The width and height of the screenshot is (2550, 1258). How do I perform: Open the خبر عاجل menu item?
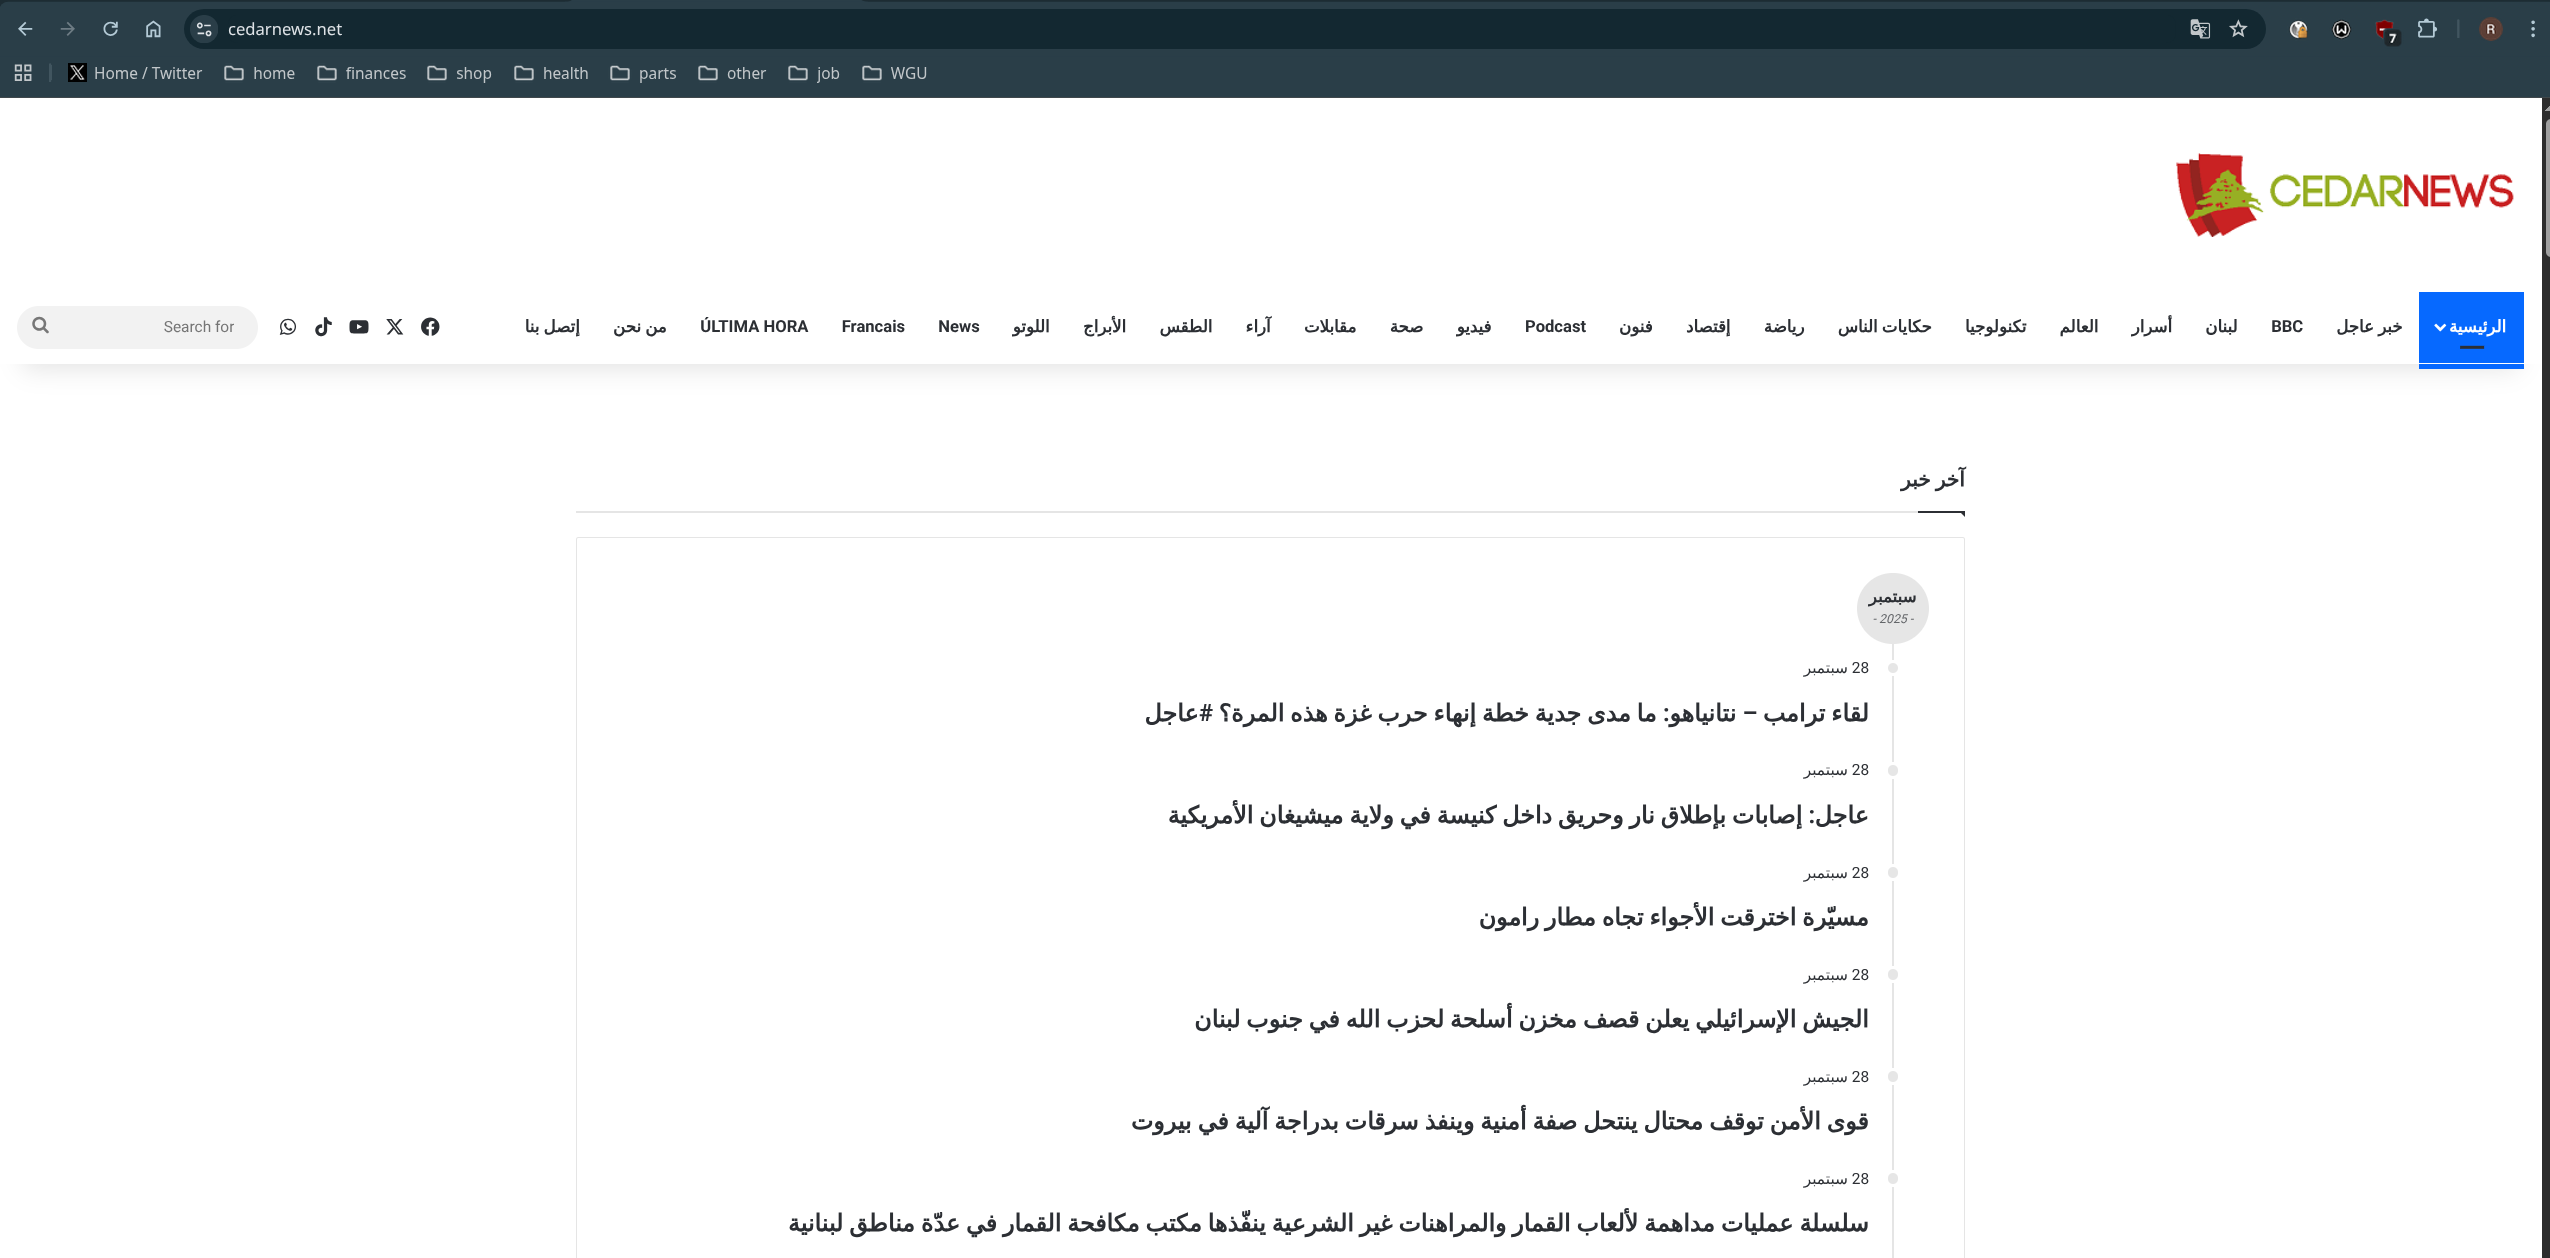(x=2369, y=327)
